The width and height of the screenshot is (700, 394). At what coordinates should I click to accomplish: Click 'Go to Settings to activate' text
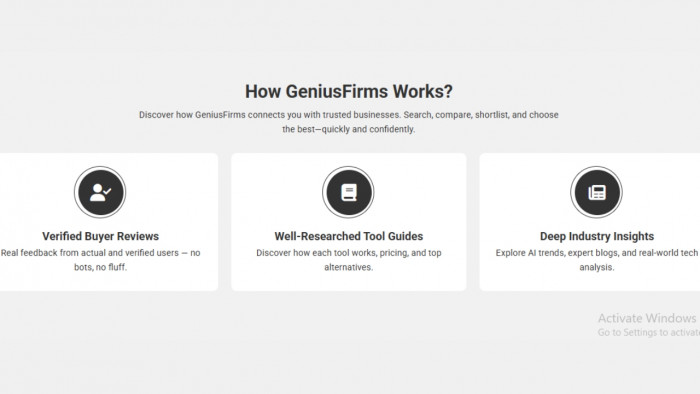click(649, 332)
